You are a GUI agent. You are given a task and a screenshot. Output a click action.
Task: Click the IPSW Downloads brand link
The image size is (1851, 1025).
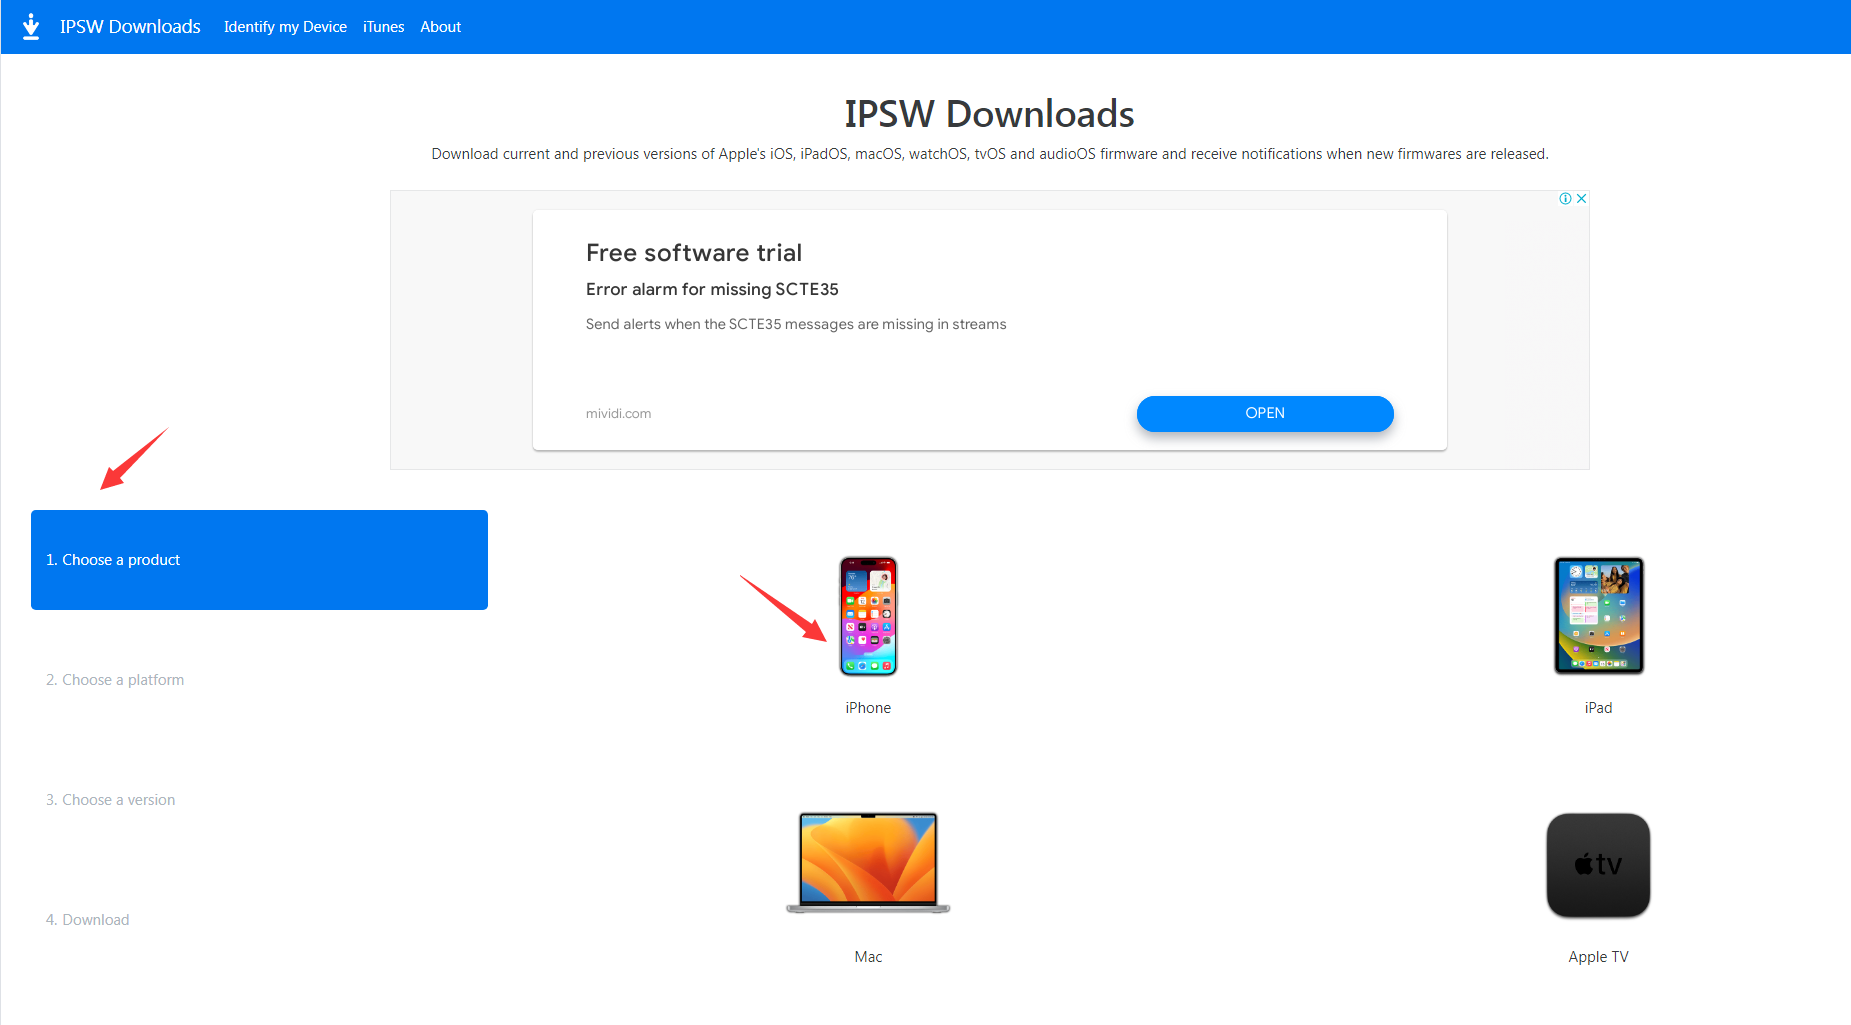click(130, 27)
